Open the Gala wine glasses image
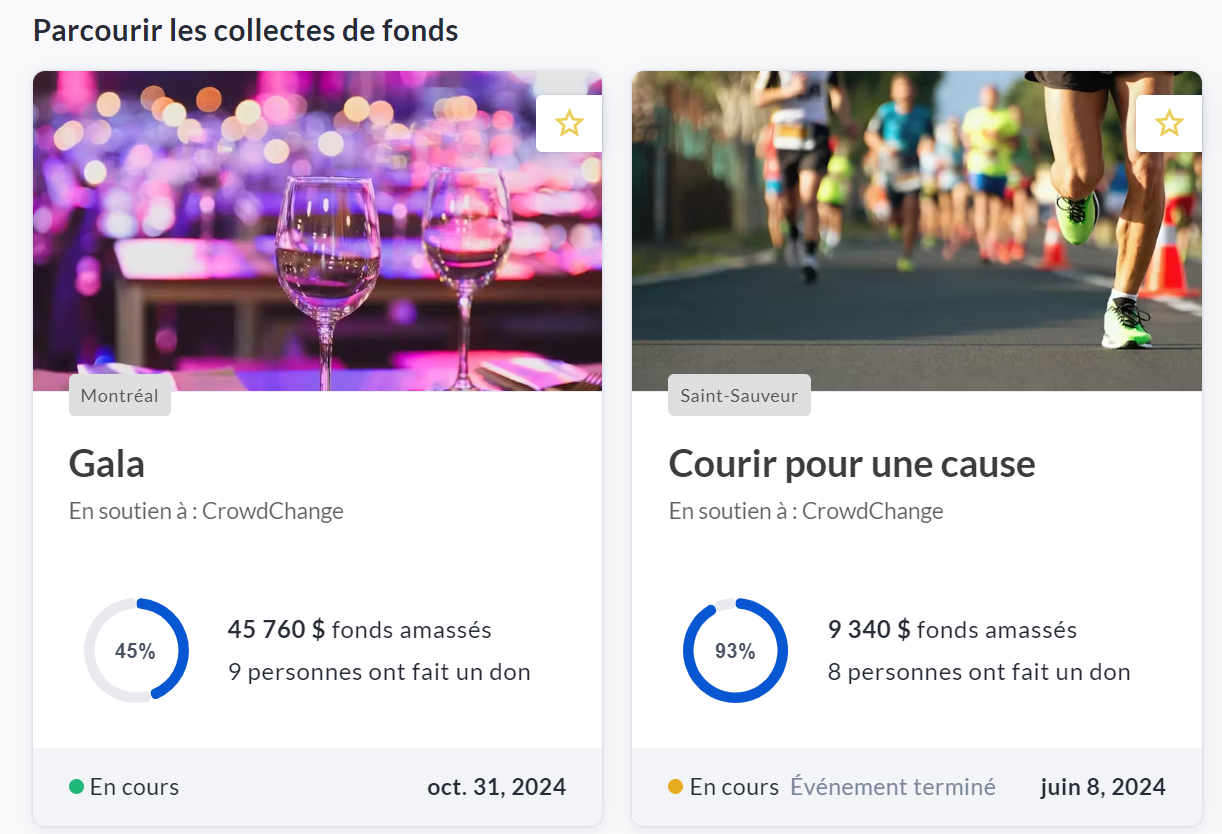This screenshot has height=834, width=1222. click(x=317, y=230)
